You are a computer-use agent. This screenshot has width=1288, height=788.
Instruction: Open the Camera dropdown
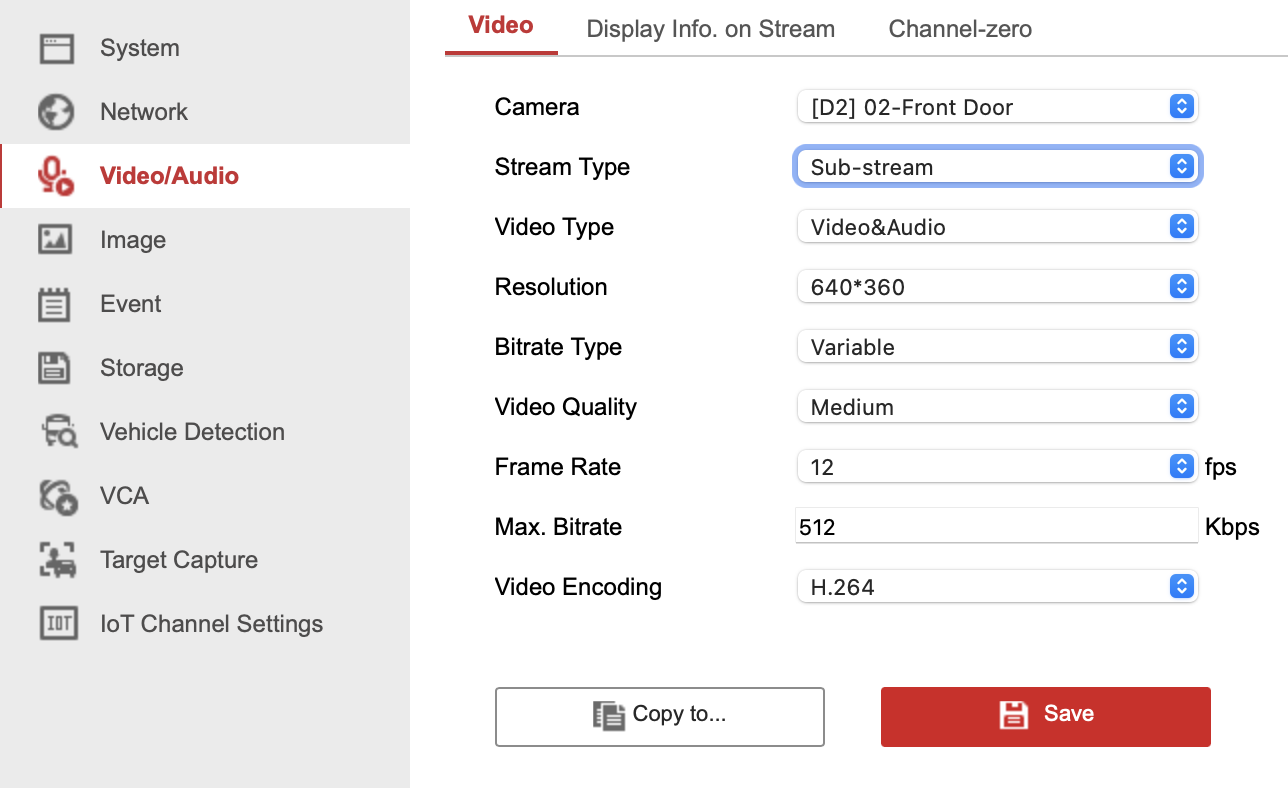click(997, 107)
